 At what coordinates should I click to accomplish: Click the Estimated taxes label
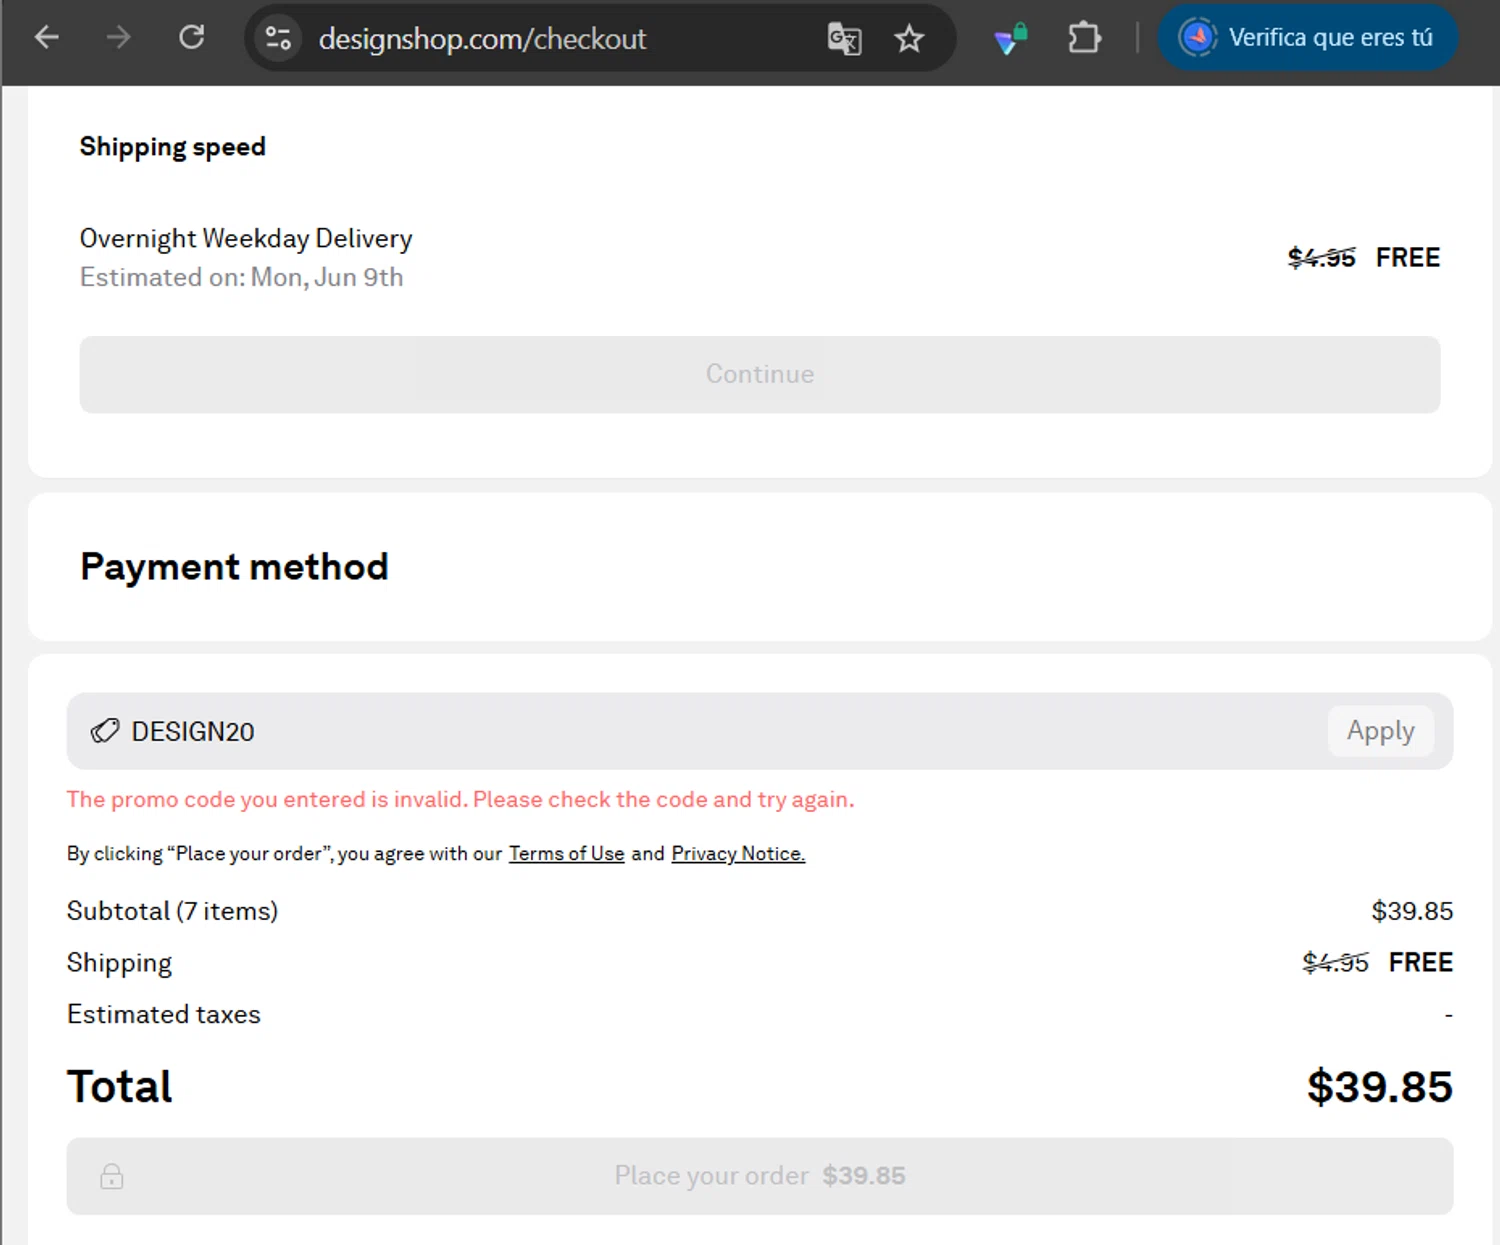pos(164,1014)
